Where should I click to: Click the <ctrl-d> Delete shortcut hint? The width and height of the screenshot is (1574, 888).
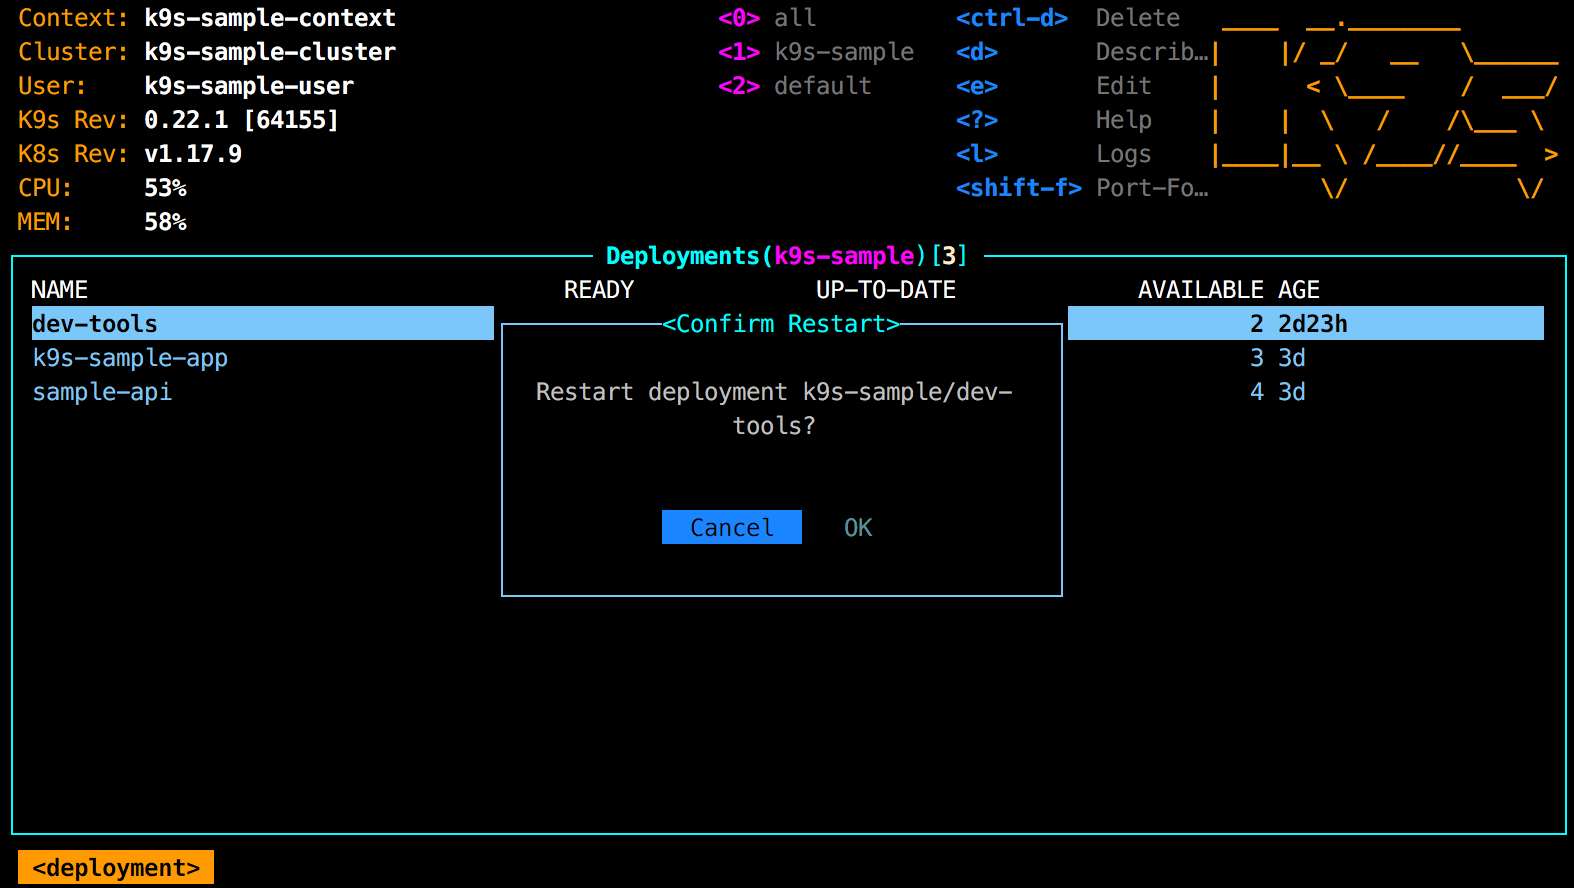pyautogui.click(x=1068, y=18)
